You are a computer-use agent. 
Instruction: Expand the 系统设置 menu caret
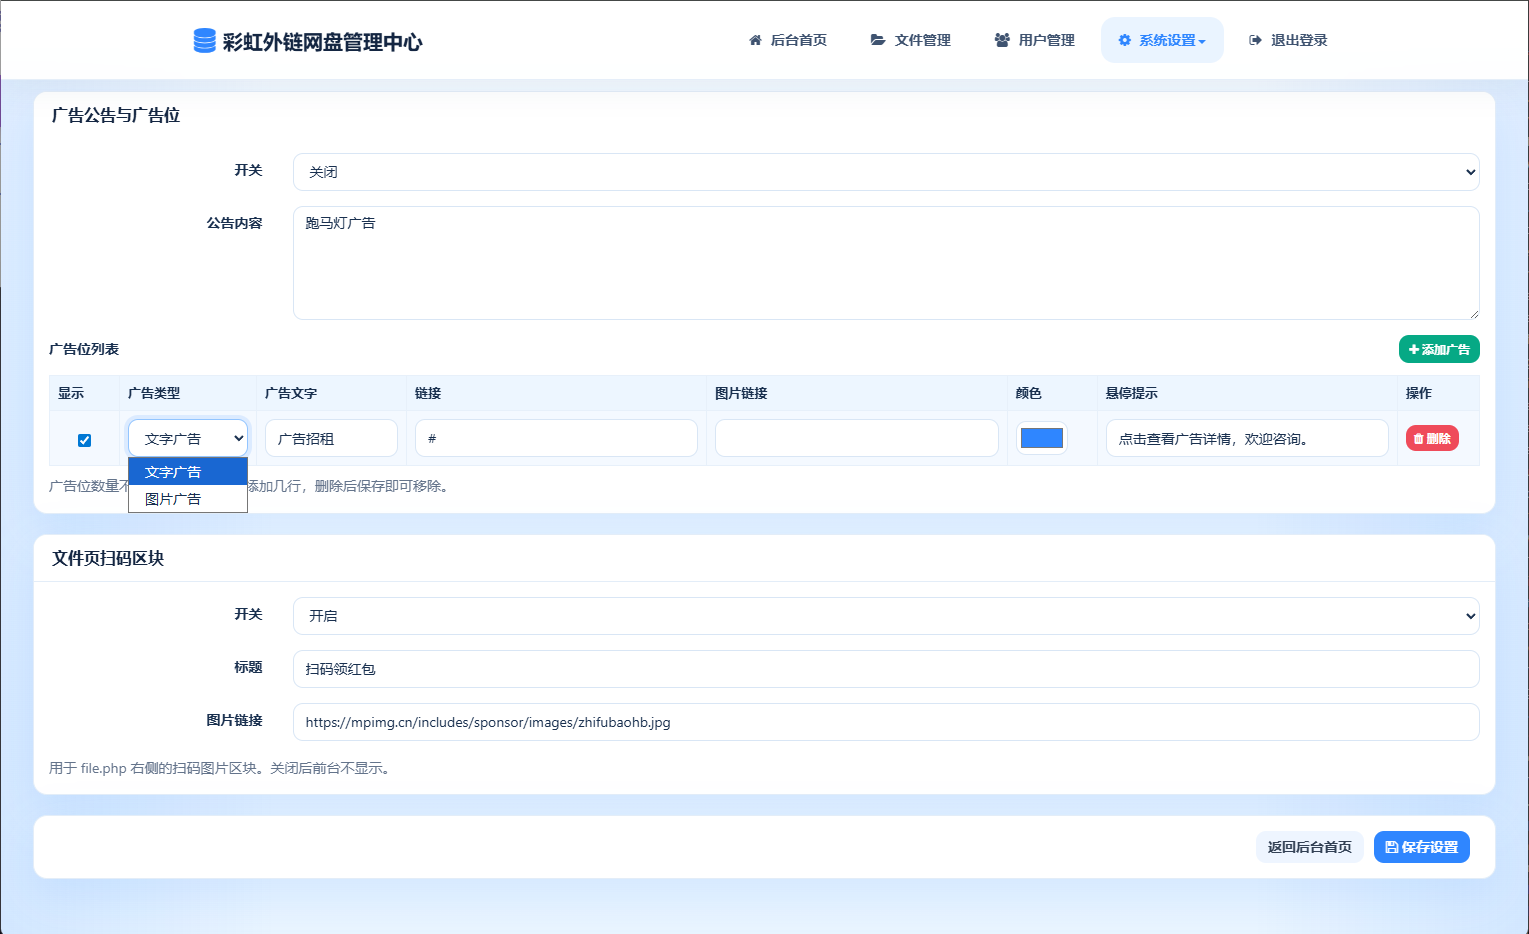pyautogui.click(x=1202, y=41)
